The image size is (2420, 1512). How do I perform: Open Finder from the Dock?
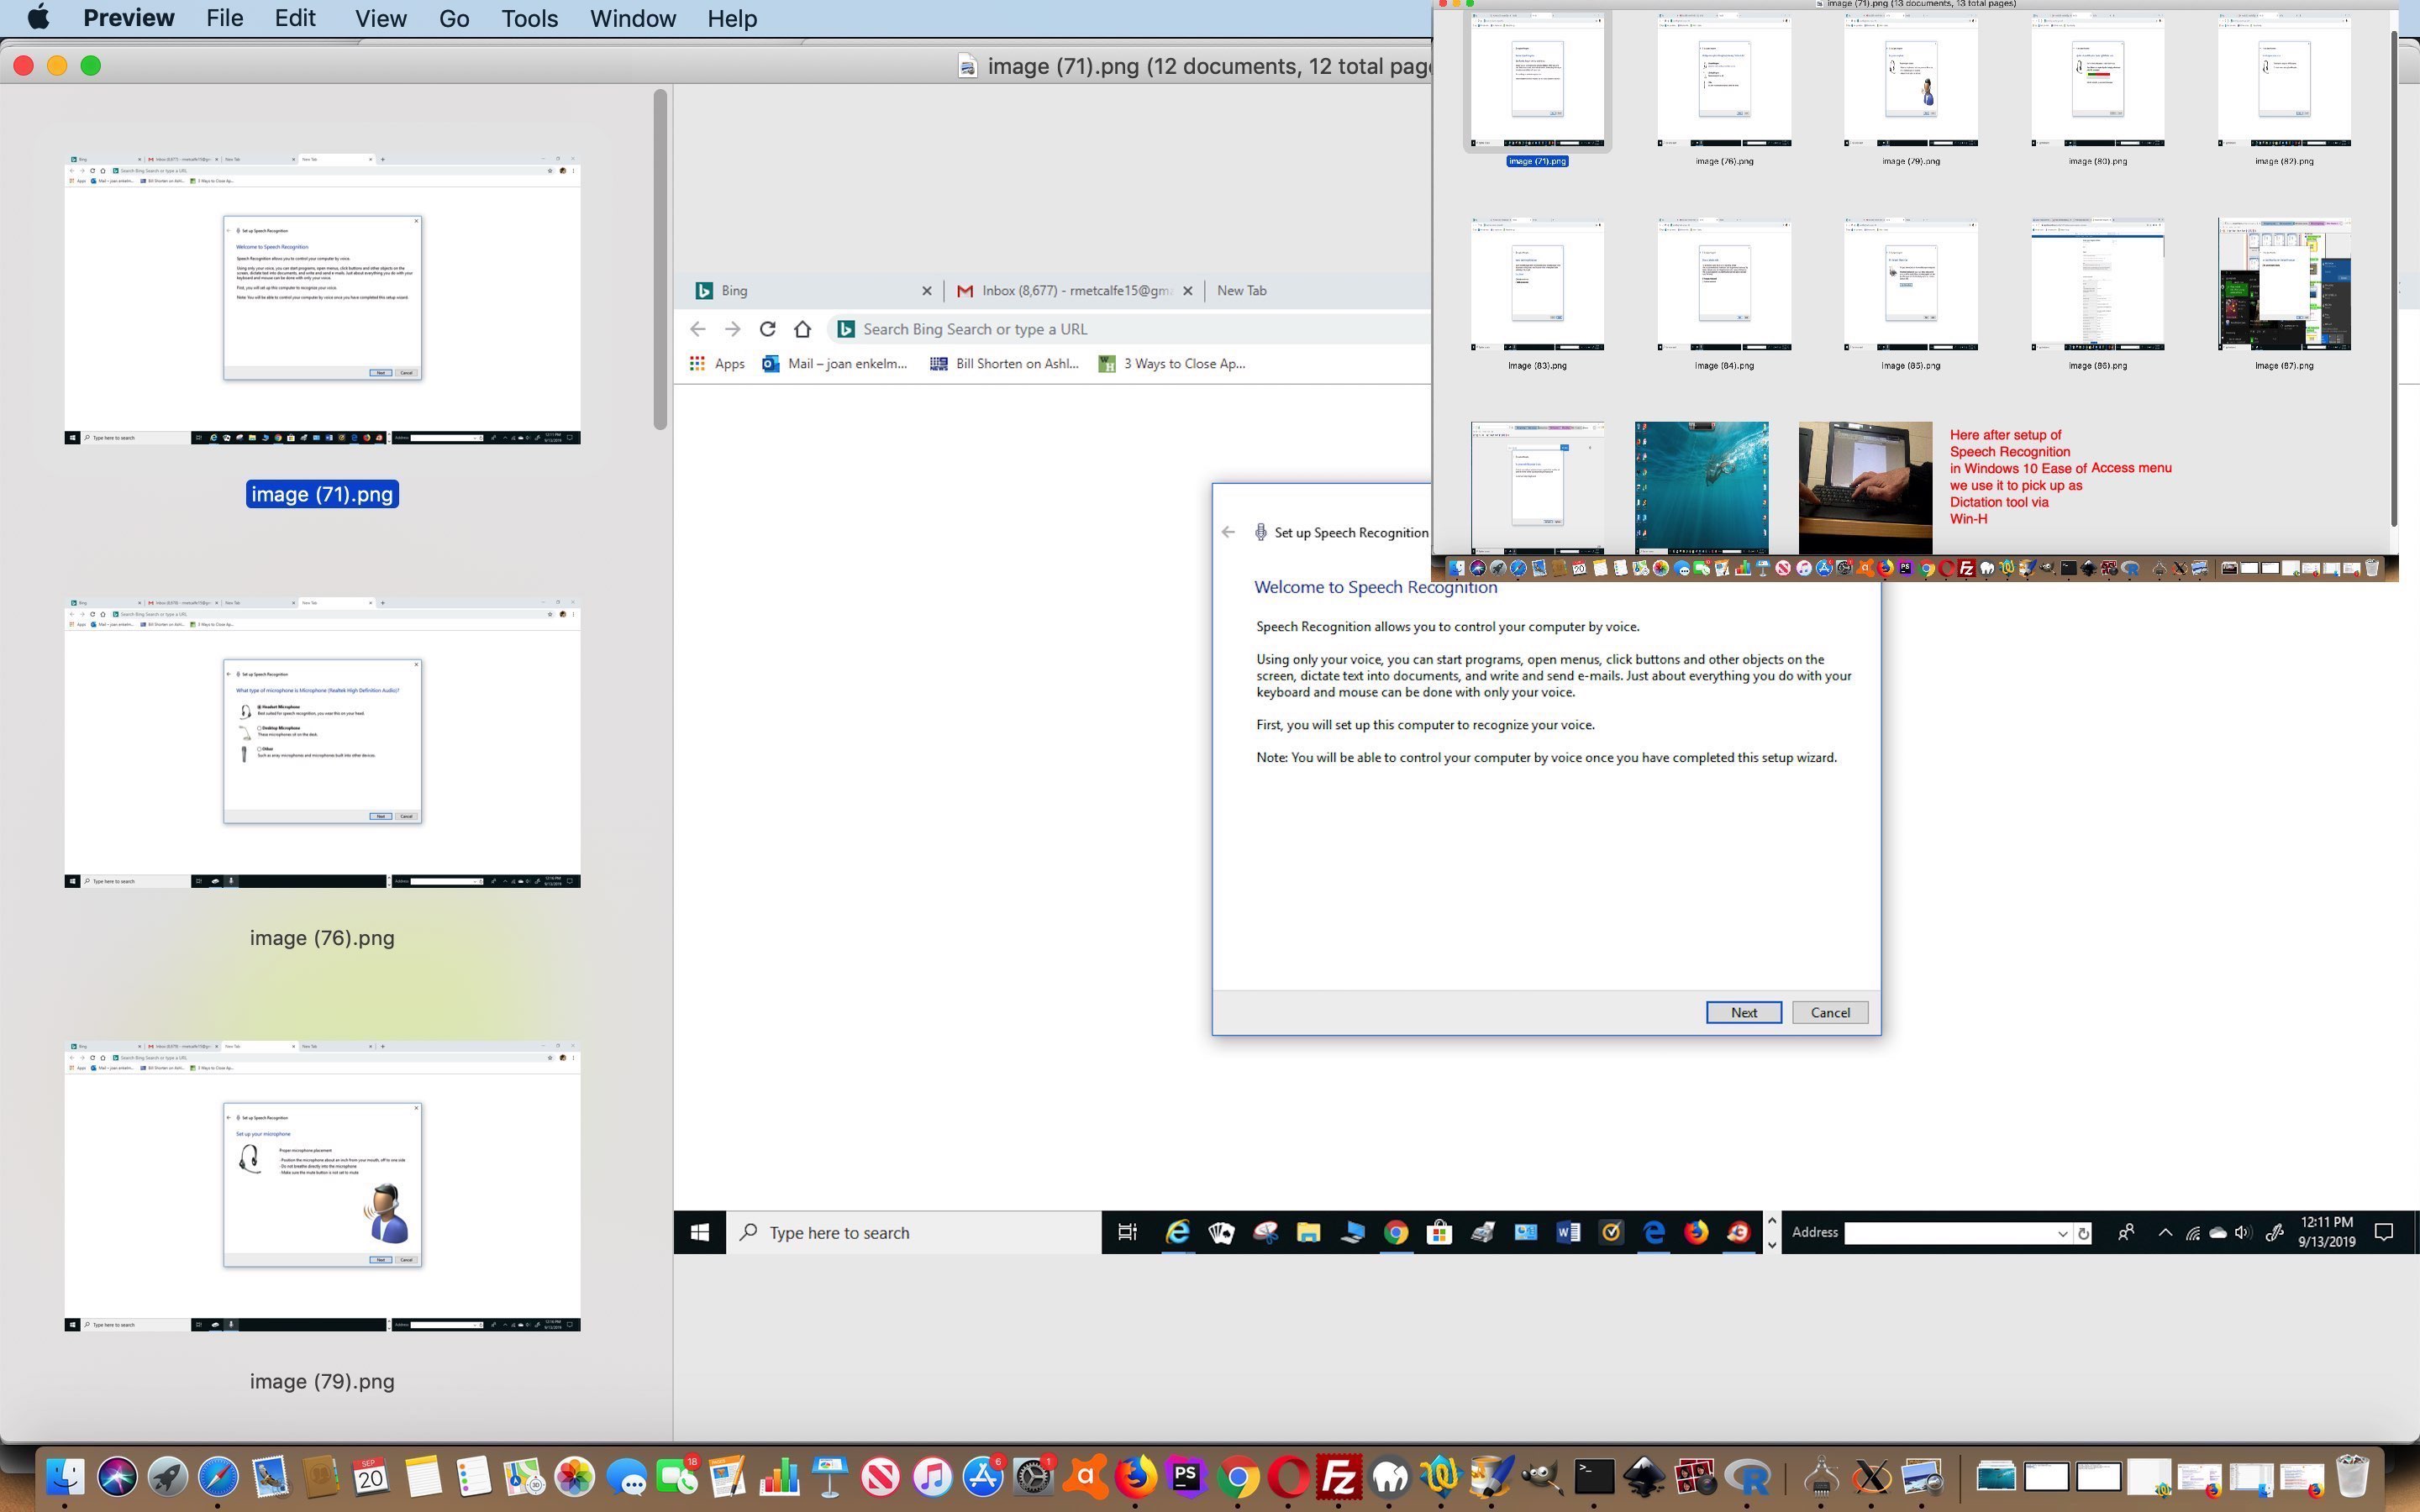[66, 1477]
